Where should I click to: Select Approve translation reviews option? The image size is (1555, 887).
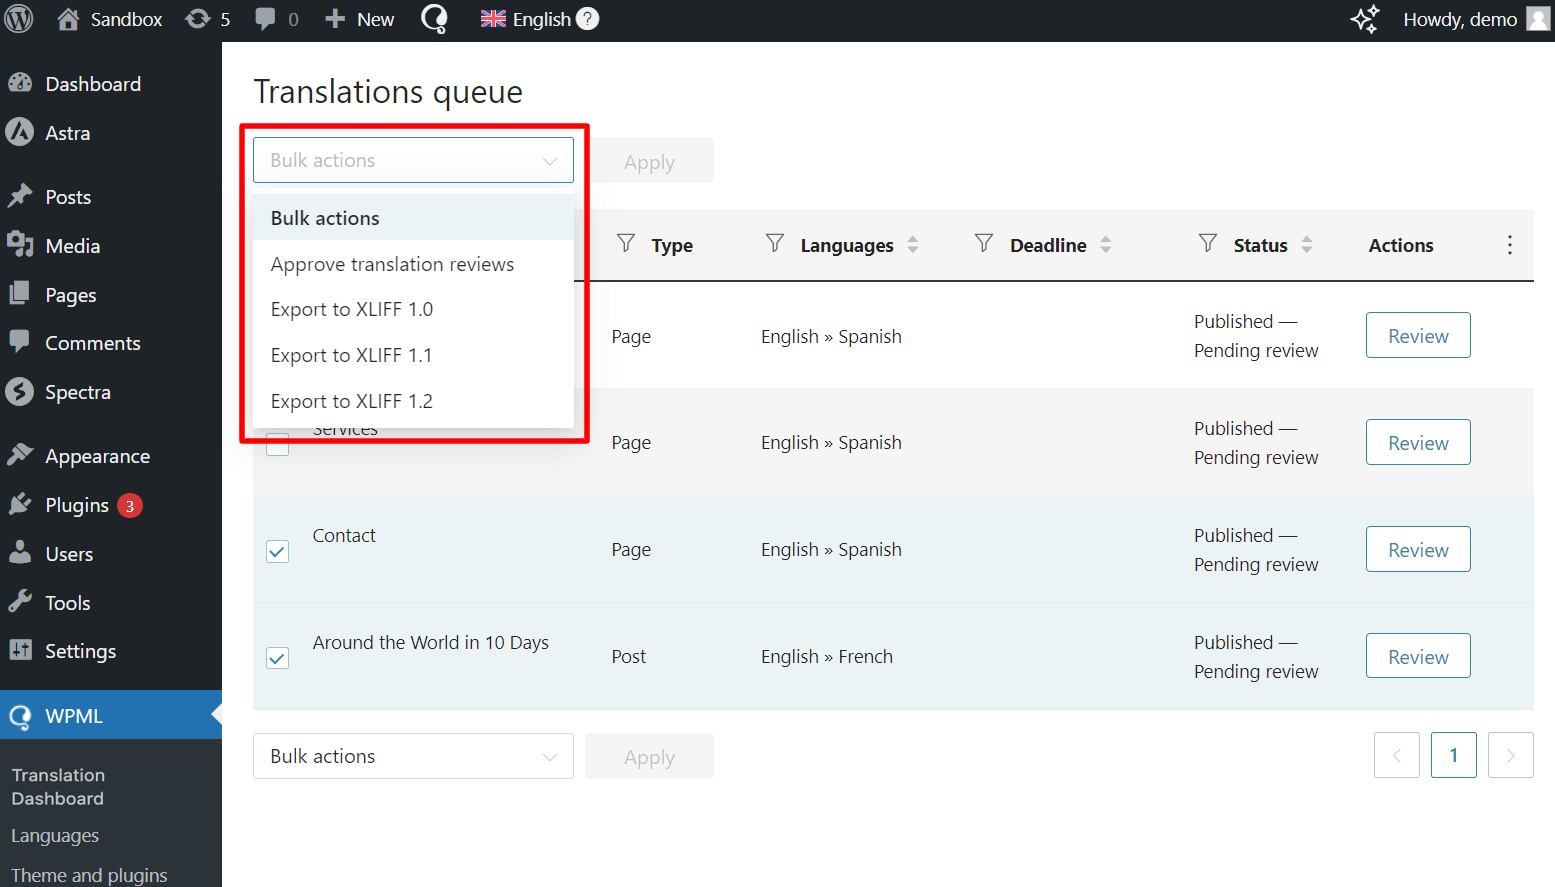pos(413,264)
